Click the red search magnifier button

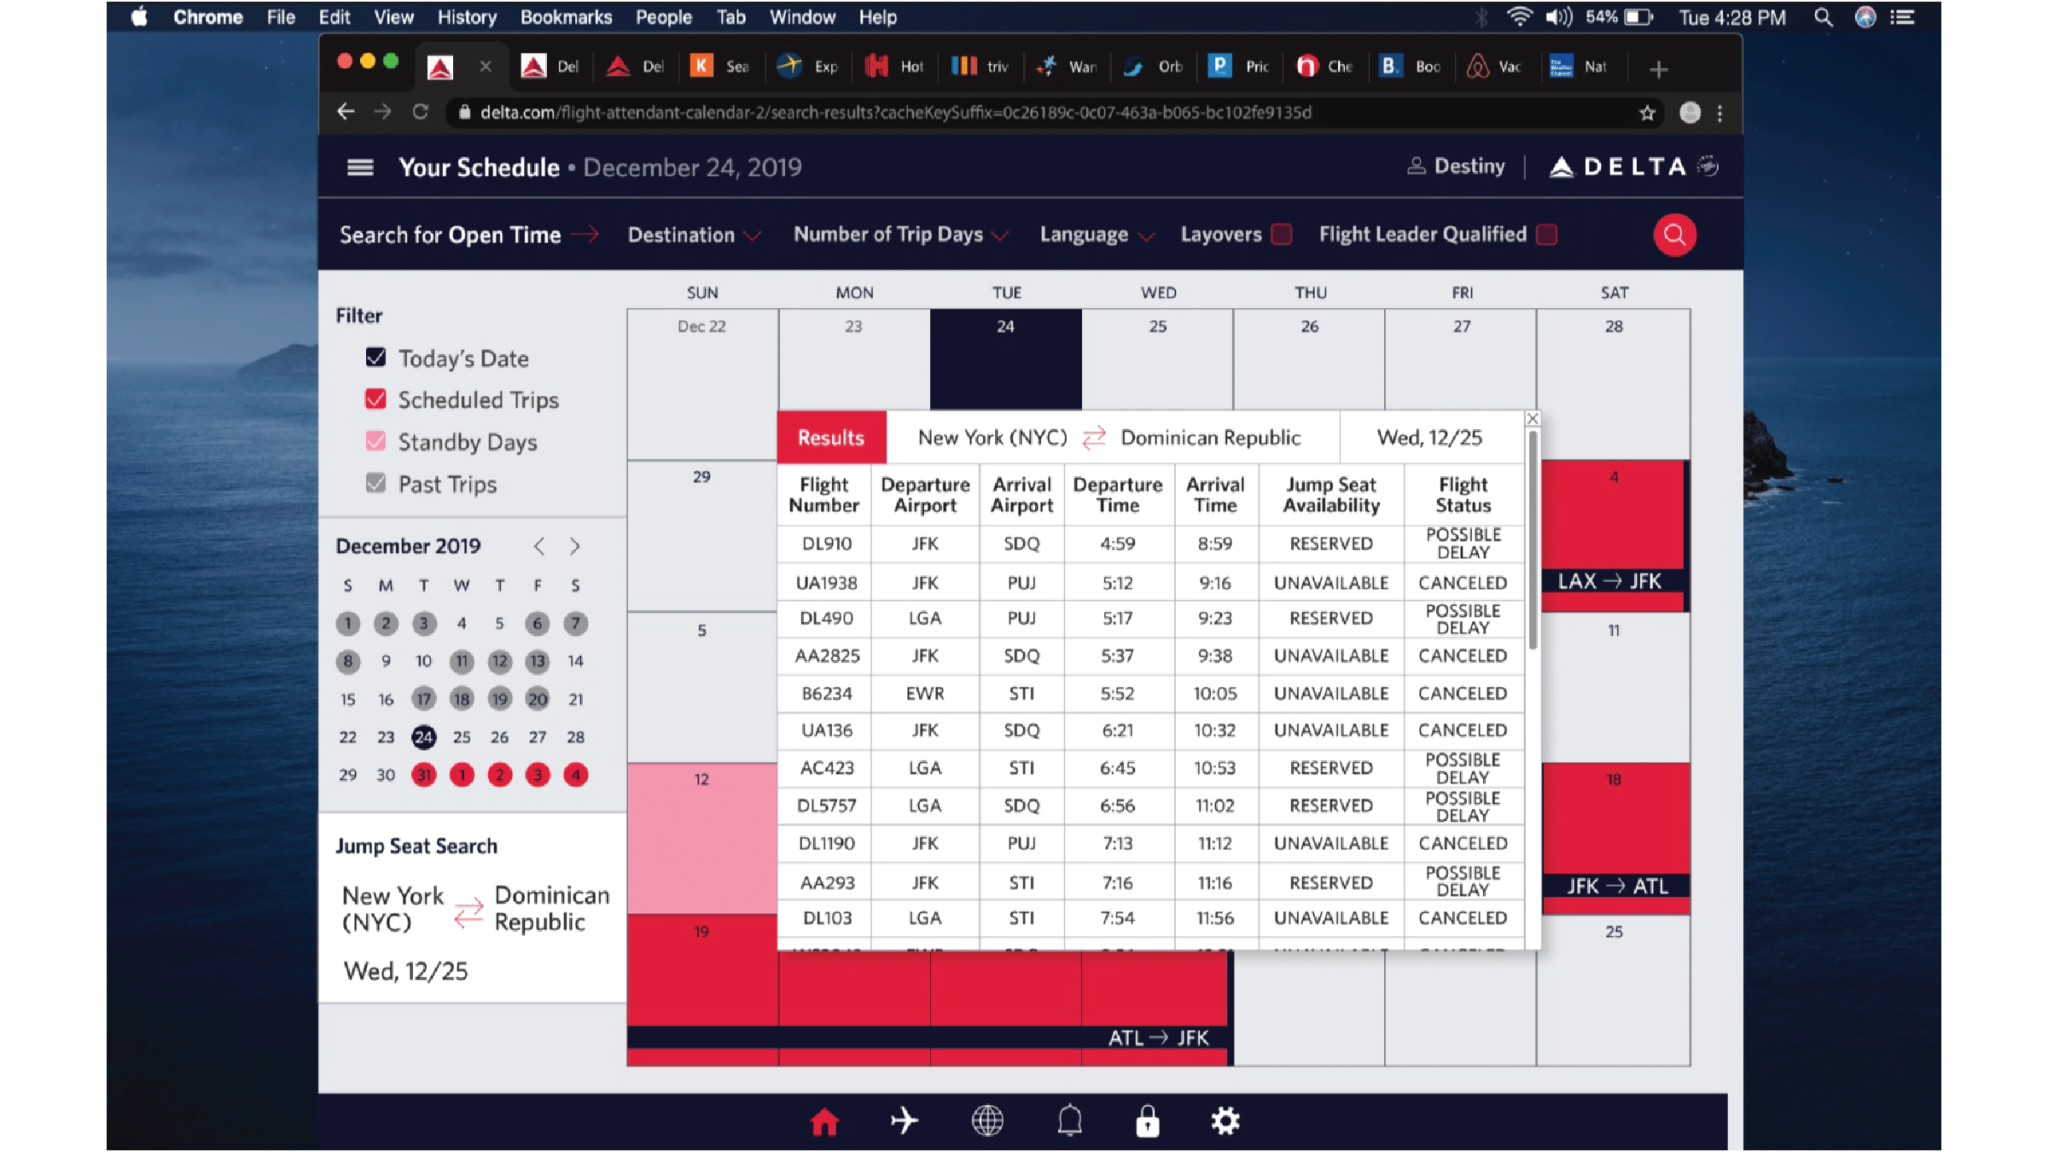click(1674, 235)
